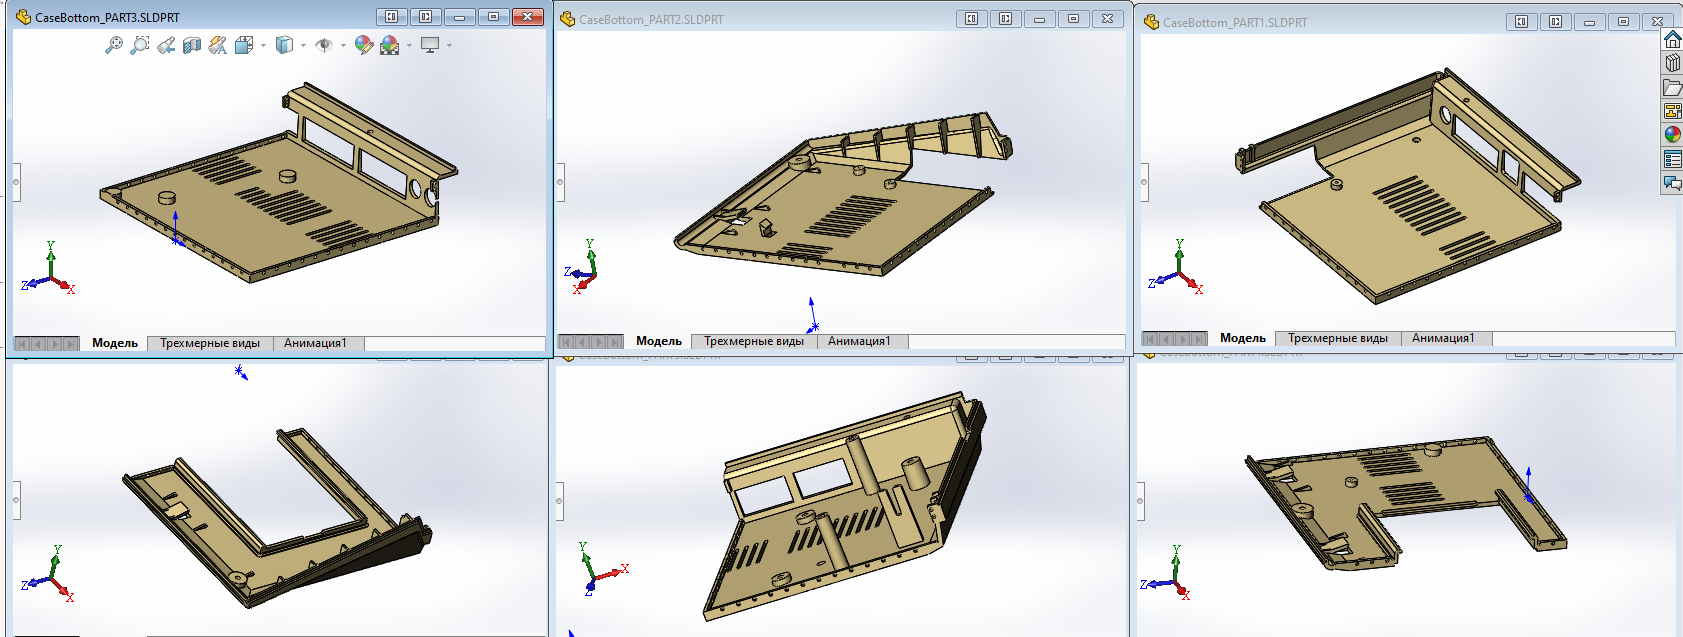Open the View Settings monitor dropdown
1683x637 pixels.
pyautogui.click(x=449, y=45)
